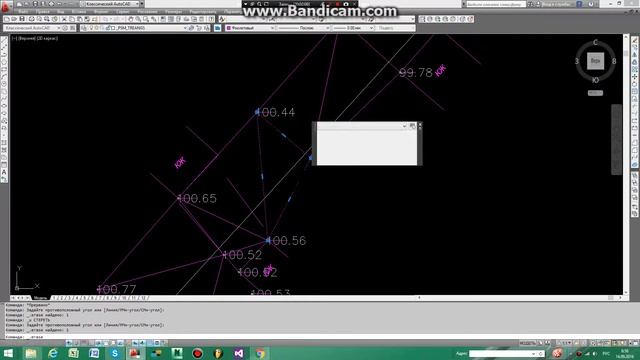This screenshot has width=640, height=360.
Task: Select the Mirror tool in Modify toolbar
Action: (635, 55)
